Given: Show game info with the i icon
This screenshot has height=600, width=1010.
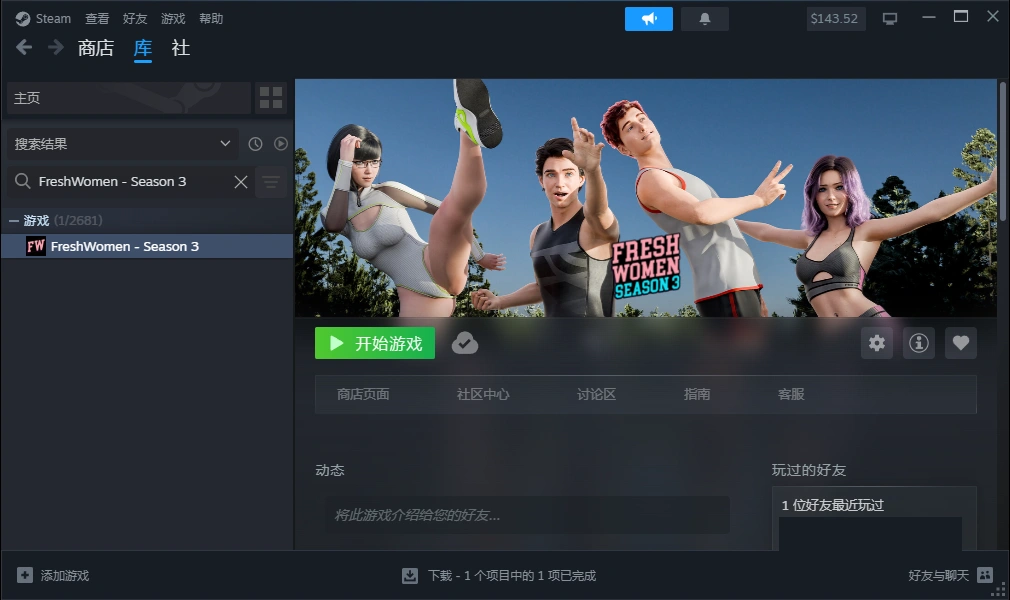Looking at the screenshot, I should point(919,343).
